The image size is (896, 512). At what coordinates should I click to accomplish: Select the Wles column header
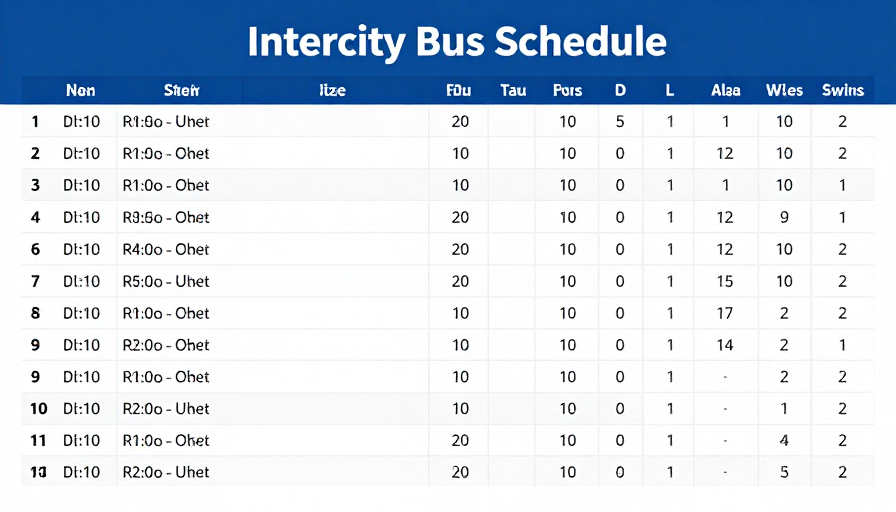(x=784, y=90)
